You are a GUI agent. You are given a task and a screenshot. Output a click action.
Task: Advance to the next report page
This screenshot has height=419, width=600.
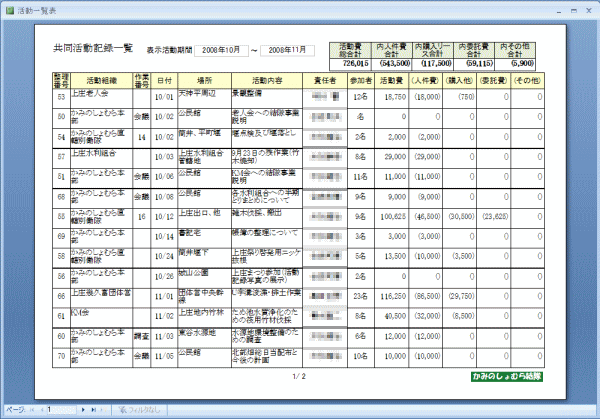point(84,411)
